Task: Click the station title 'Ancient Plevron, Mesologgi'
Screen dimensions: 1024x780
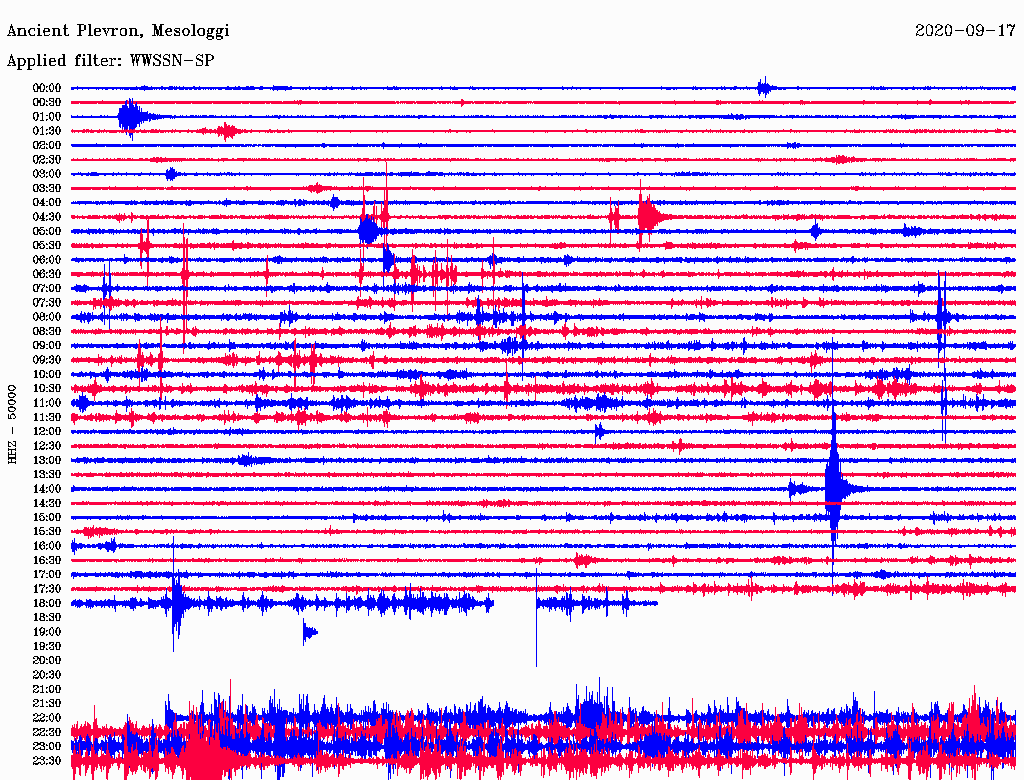Action: (x=118, y=31)
